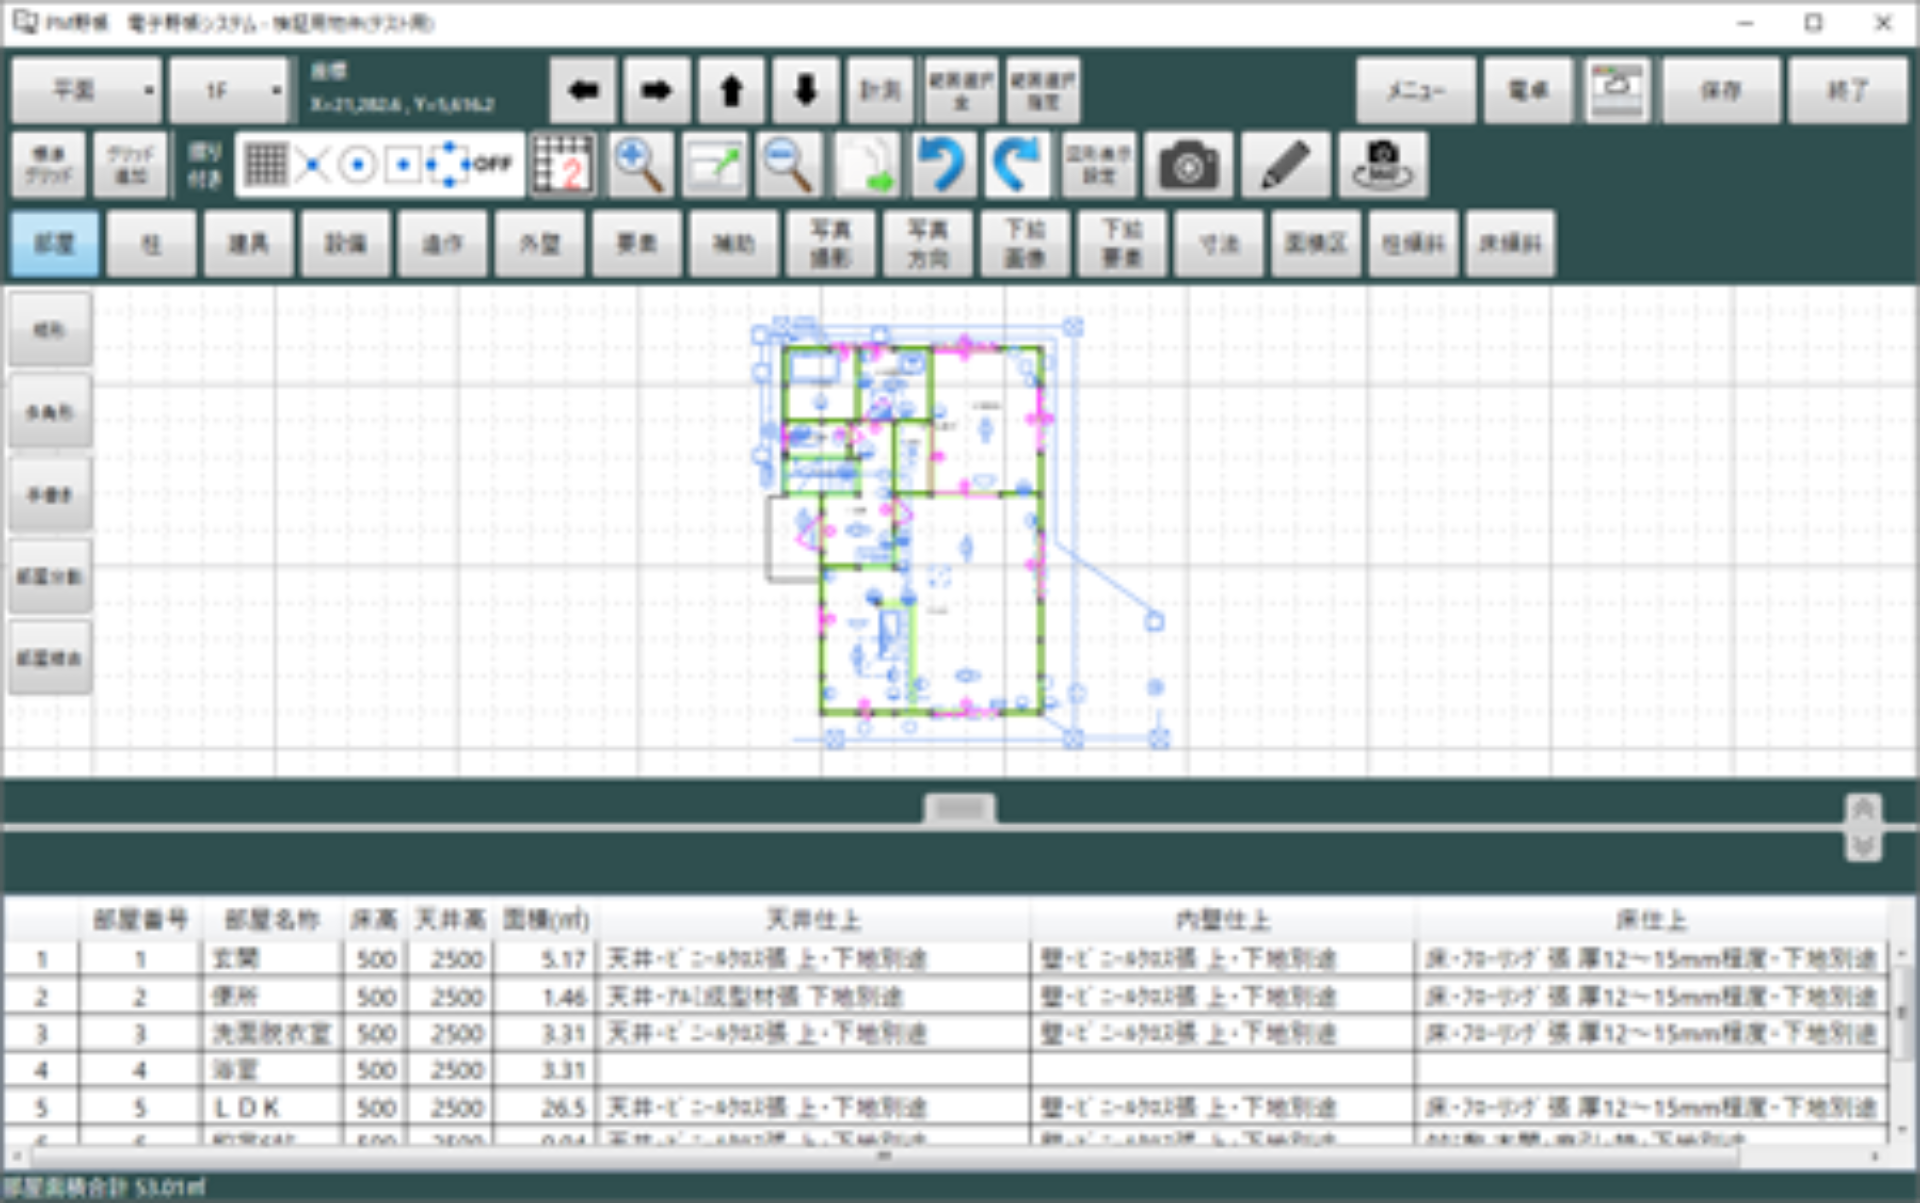Pan the drawing up with the up arrow

(731, 91)
